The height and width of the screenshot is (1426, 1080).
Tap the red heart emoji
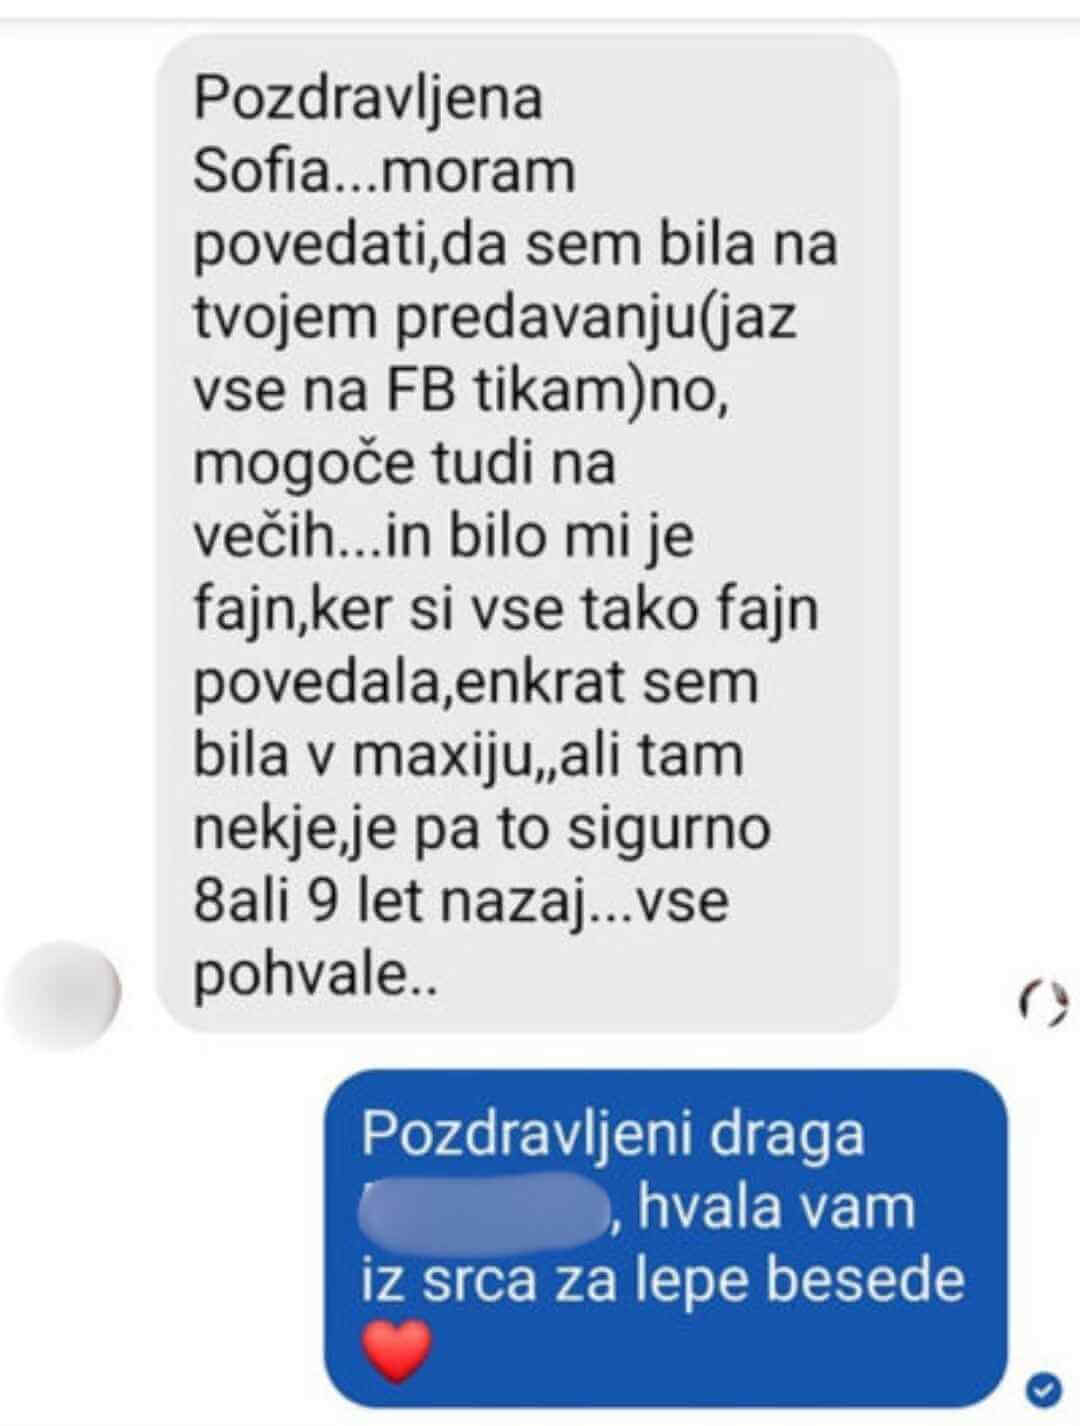[x=396, y=1351]
